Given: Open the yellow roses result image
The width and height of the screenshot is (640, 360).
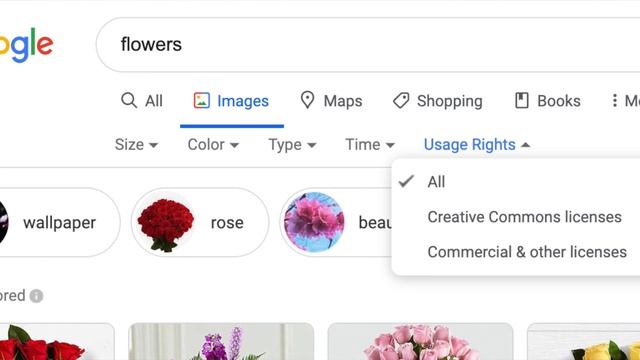Looking at the screenshot, I should tap(583, 342).
